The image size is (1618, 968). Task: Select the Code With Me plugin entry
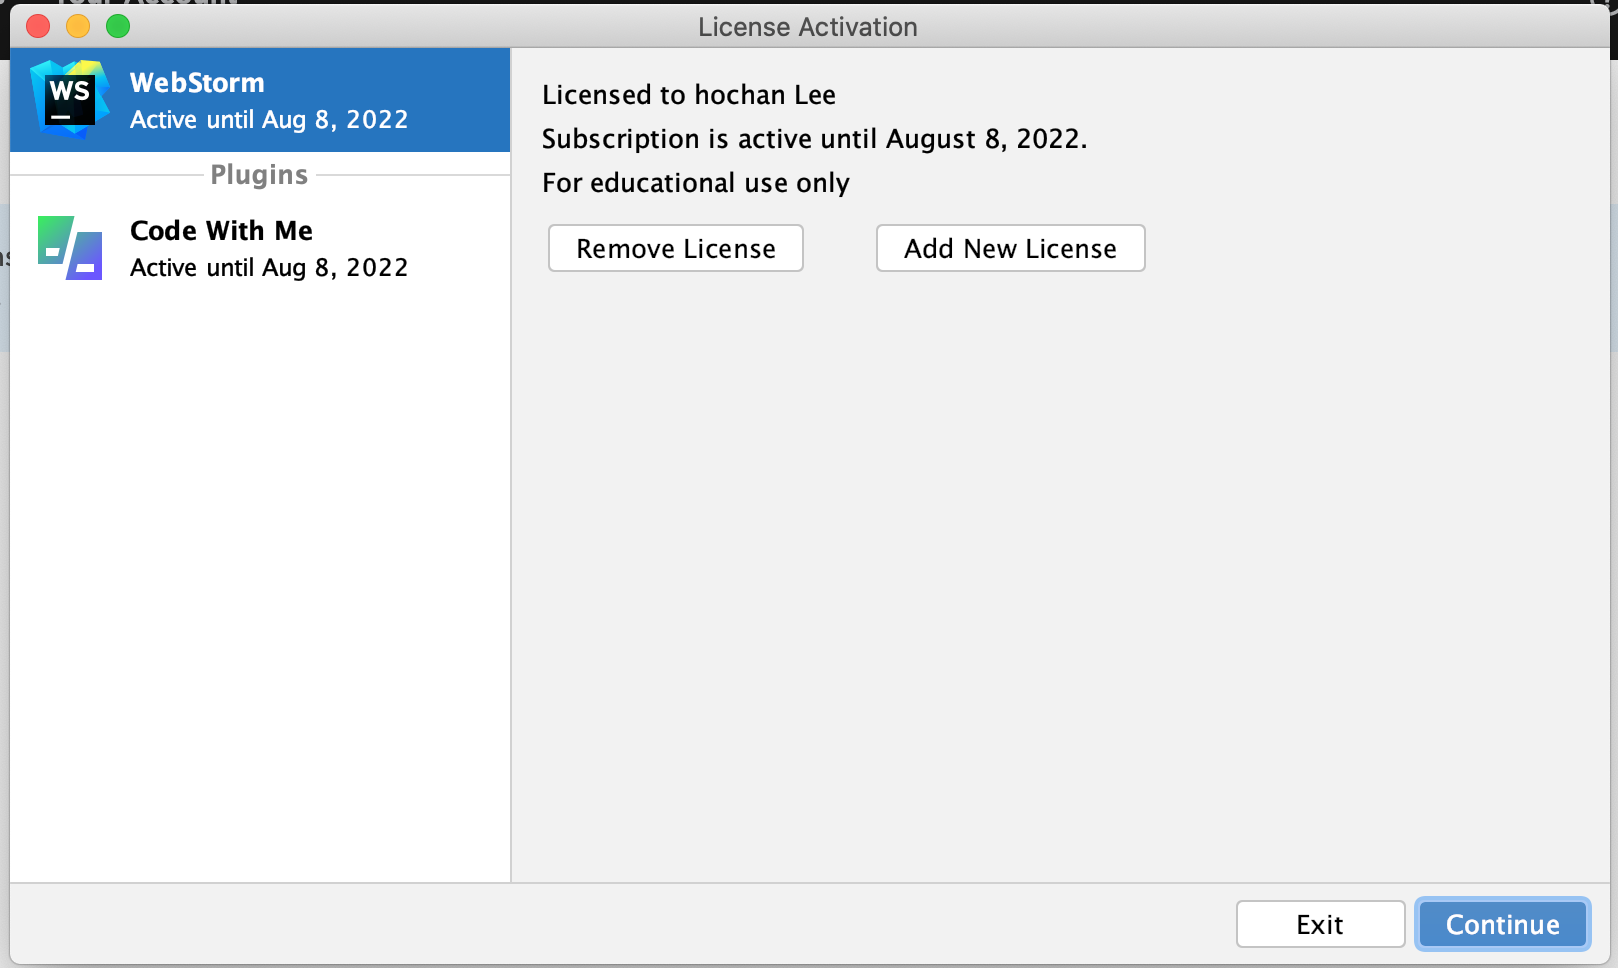(259, 246)
